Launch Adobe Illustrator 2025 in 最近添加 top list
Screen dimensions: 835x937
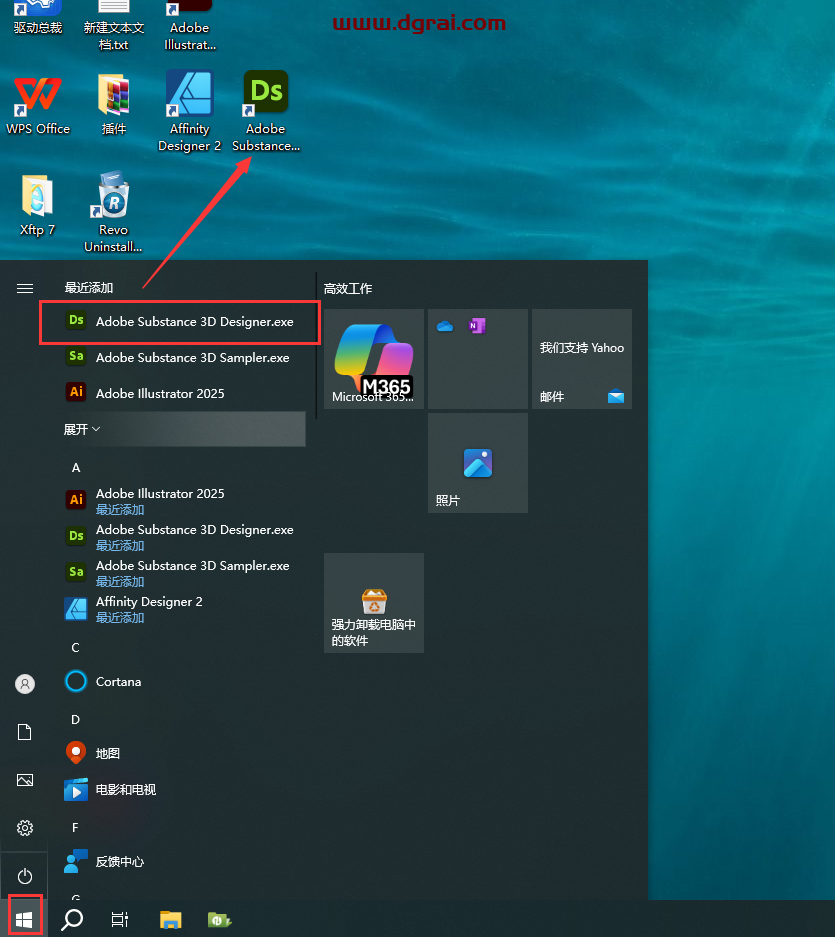[183, 393]
